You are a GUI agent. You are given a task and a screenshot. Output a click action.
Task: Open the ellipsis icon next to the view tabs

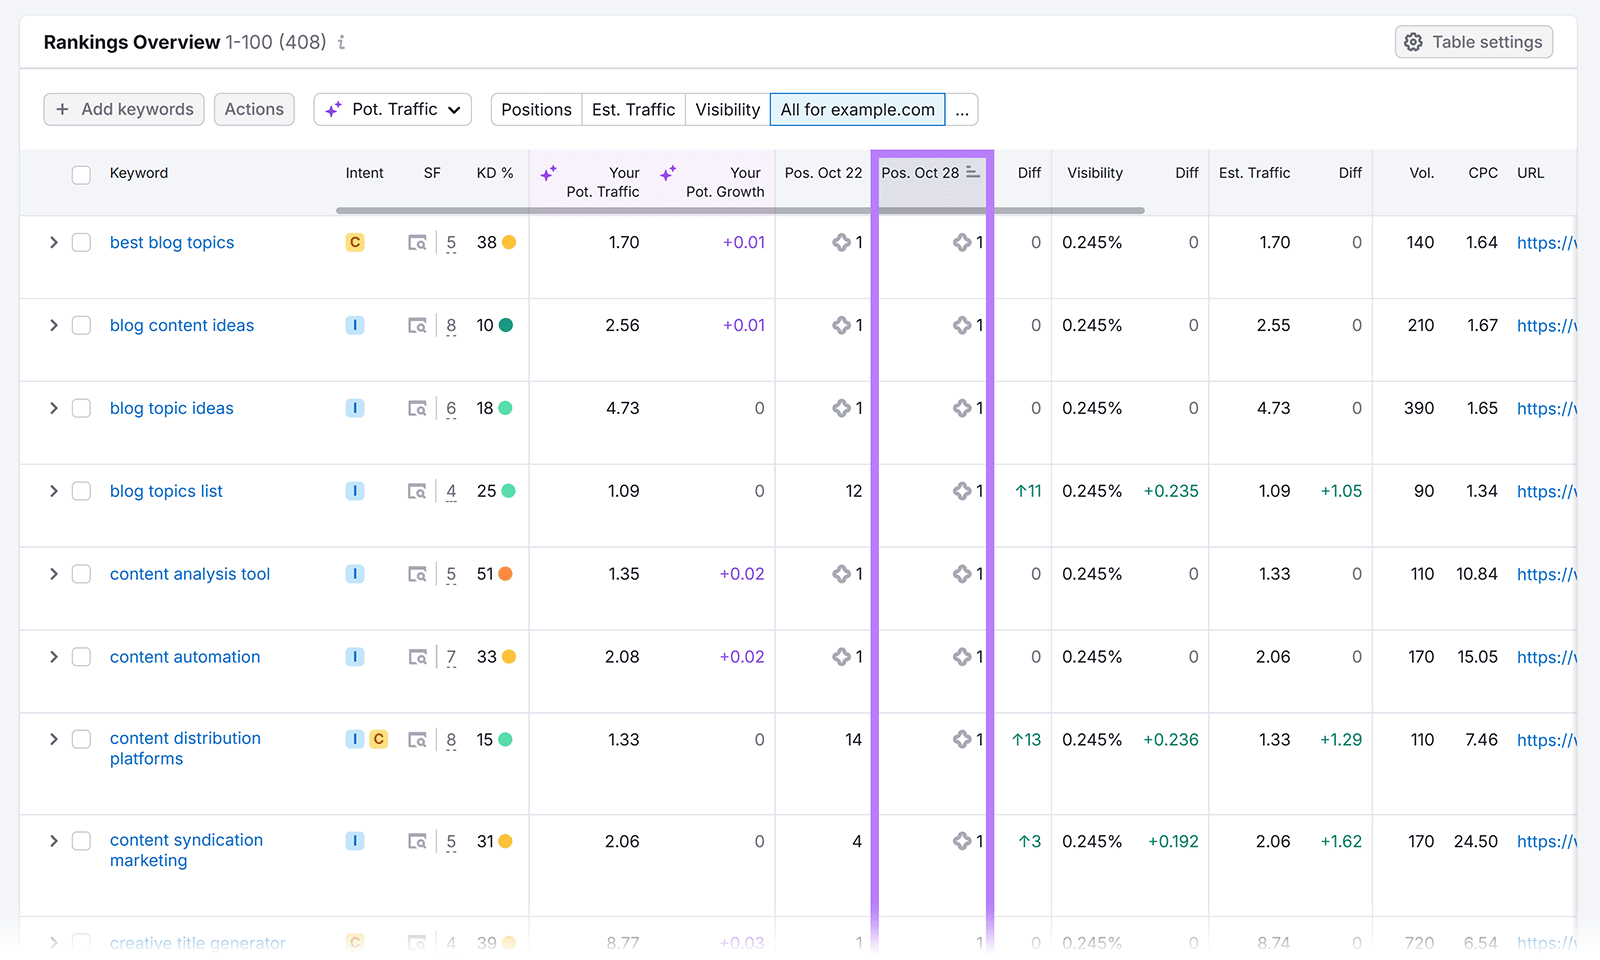[962, 109]
